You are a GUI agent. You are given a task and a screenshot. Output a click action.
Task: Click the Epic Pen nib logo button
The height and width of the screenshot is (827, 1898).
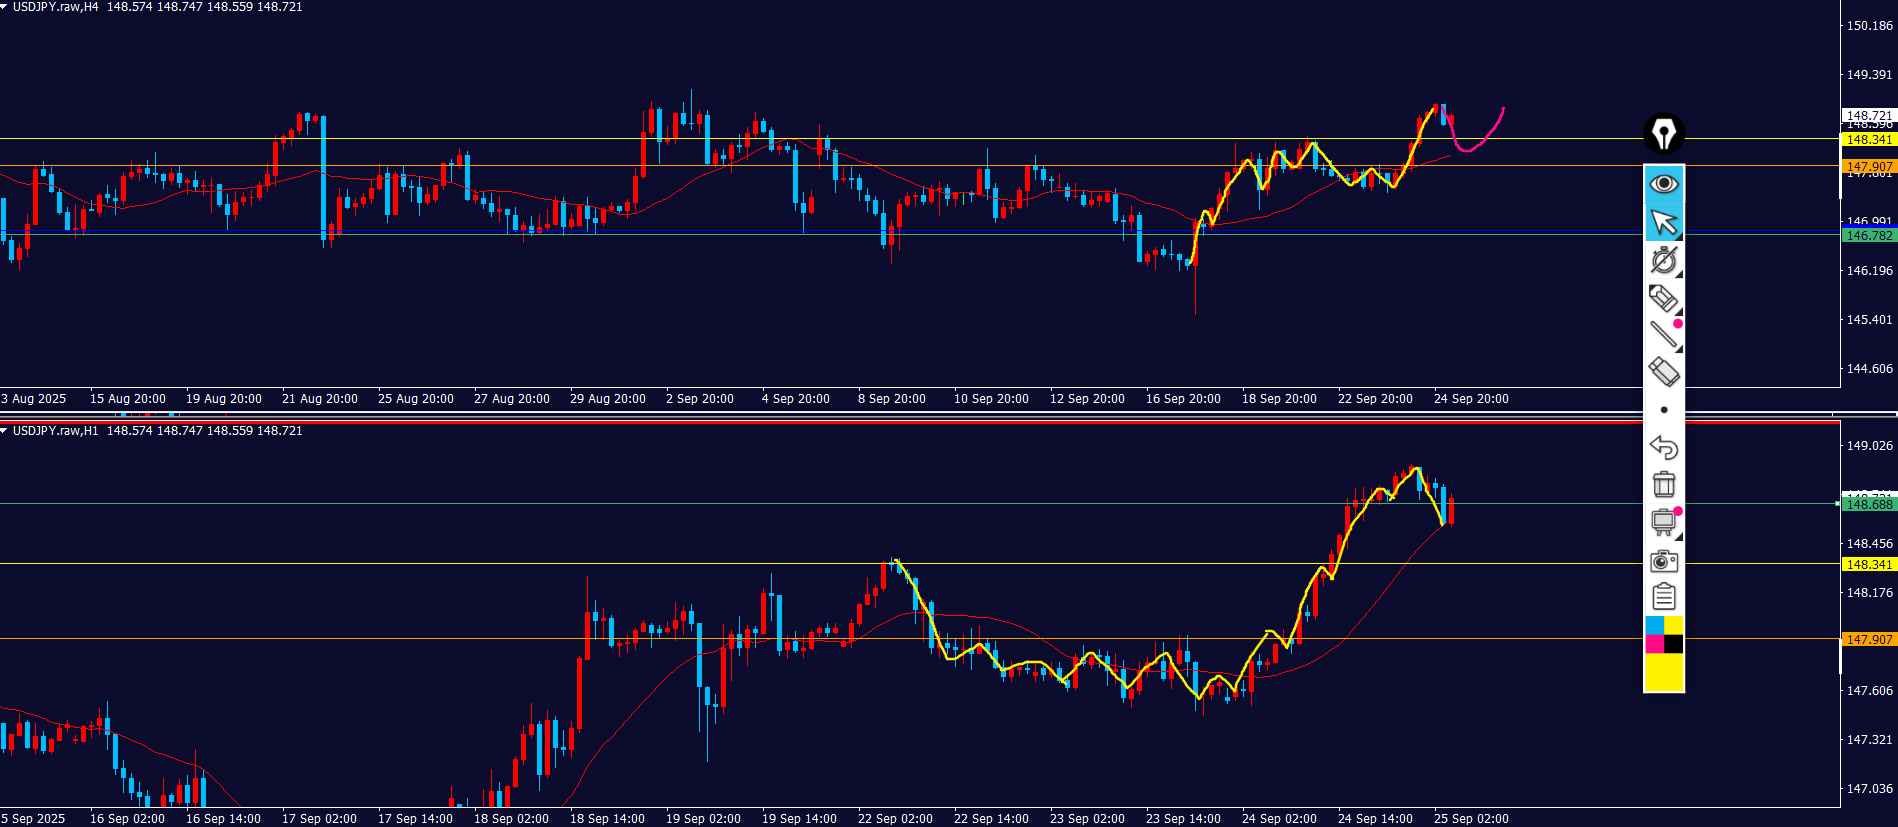pos(1664,134)
